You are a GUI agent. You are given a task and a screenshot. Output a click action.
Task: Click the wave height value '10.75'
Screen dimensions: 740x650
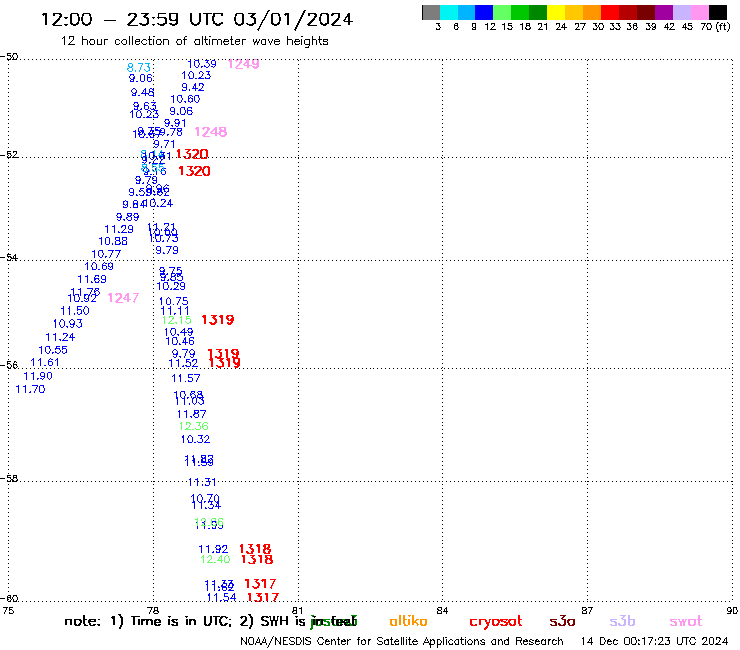coord(173,301)
